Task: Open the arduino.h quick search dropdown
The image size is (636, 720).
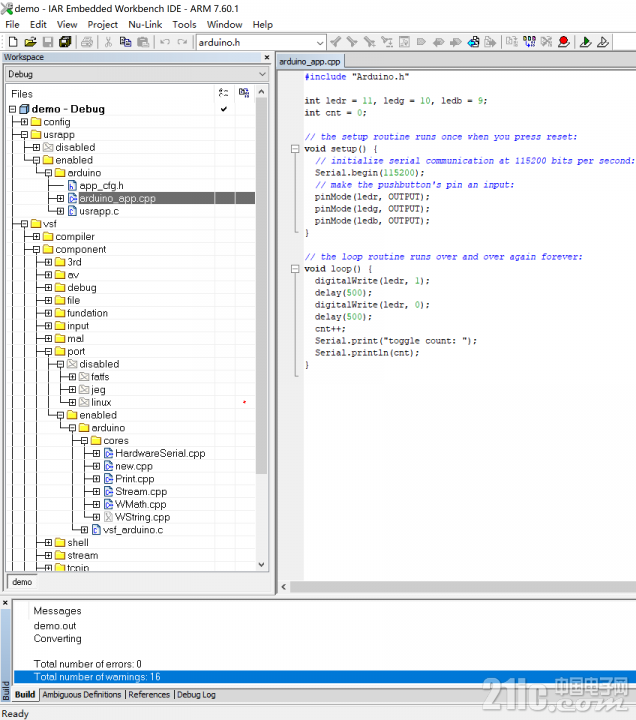Action: (x=320, y=43)
